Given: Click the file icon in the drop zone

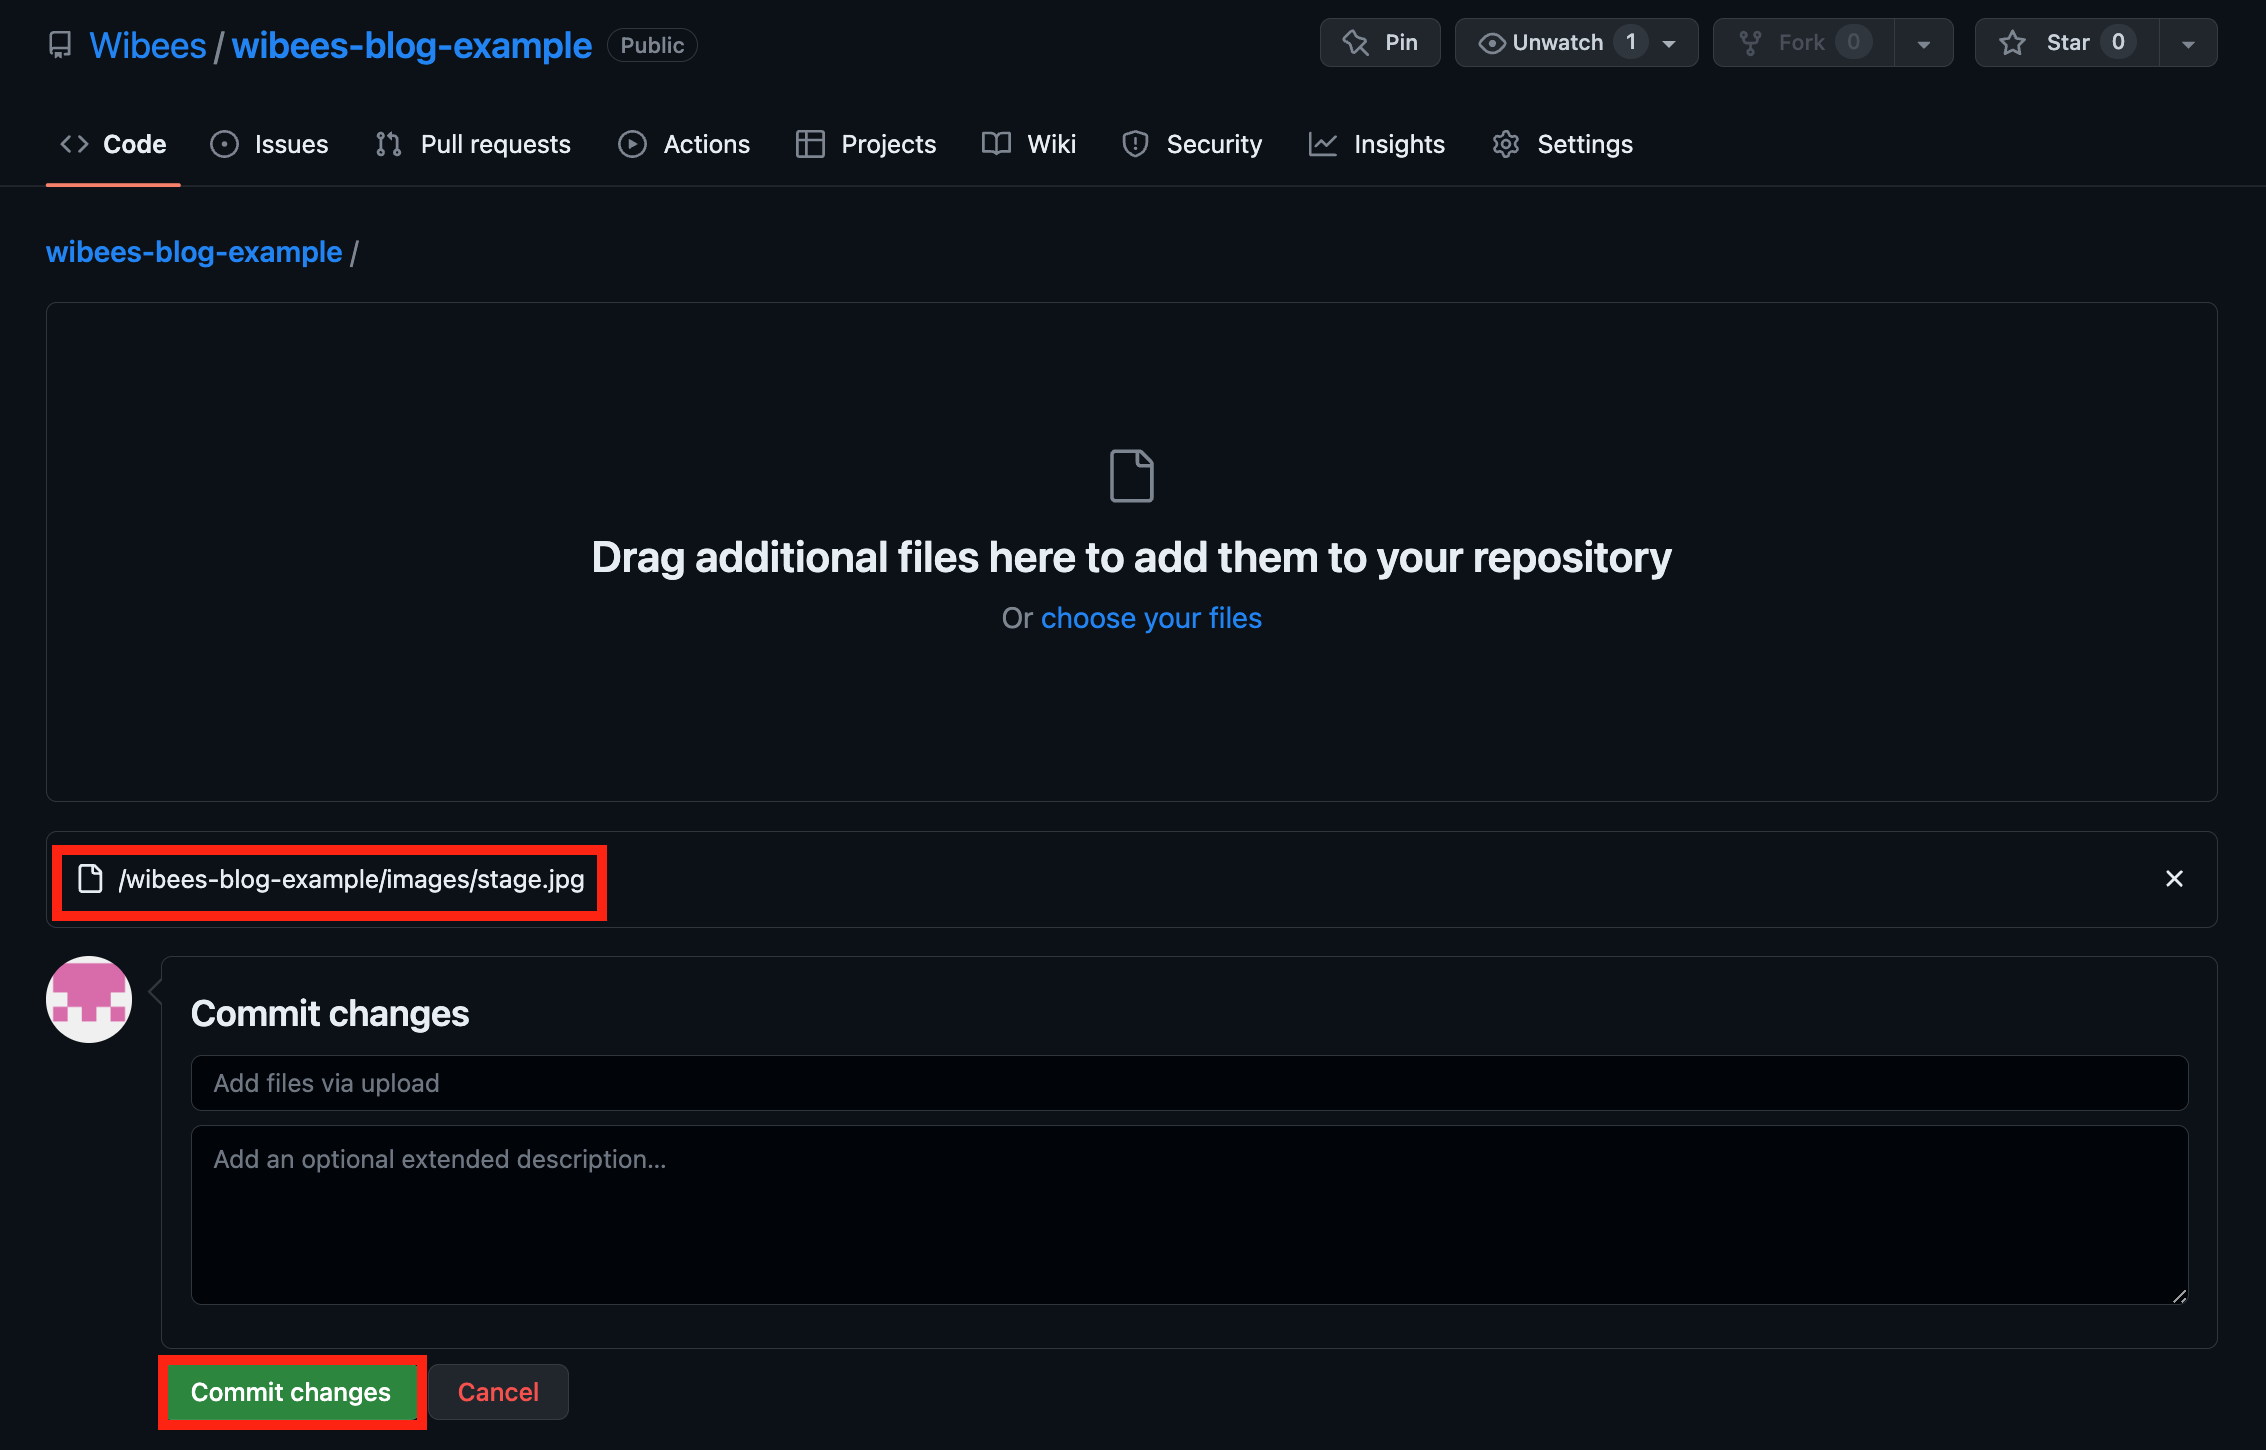Looking at the screenshot, I should (1131, 476).
